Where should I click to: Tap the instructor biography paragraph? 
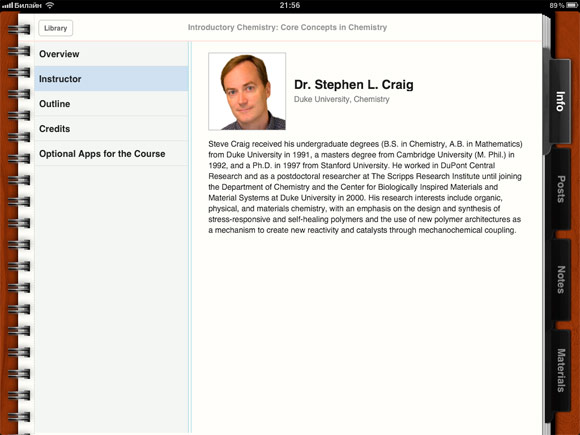(365, 187)
